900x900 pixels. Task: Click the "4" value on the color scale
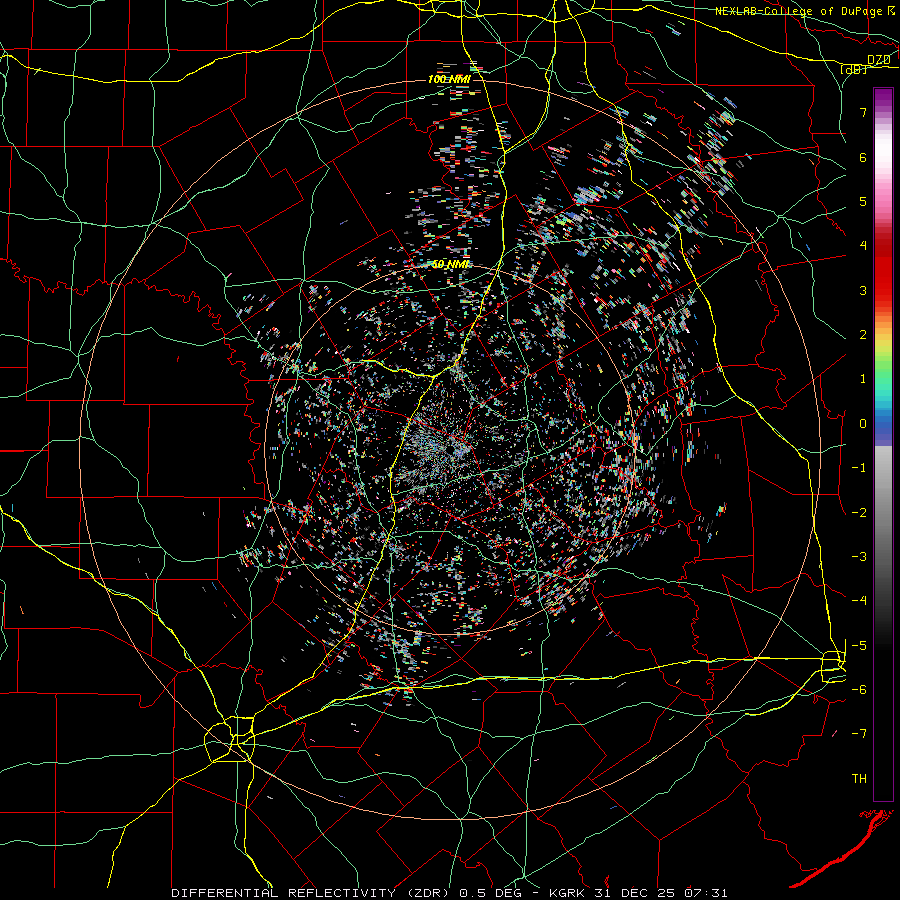(863, 246)
